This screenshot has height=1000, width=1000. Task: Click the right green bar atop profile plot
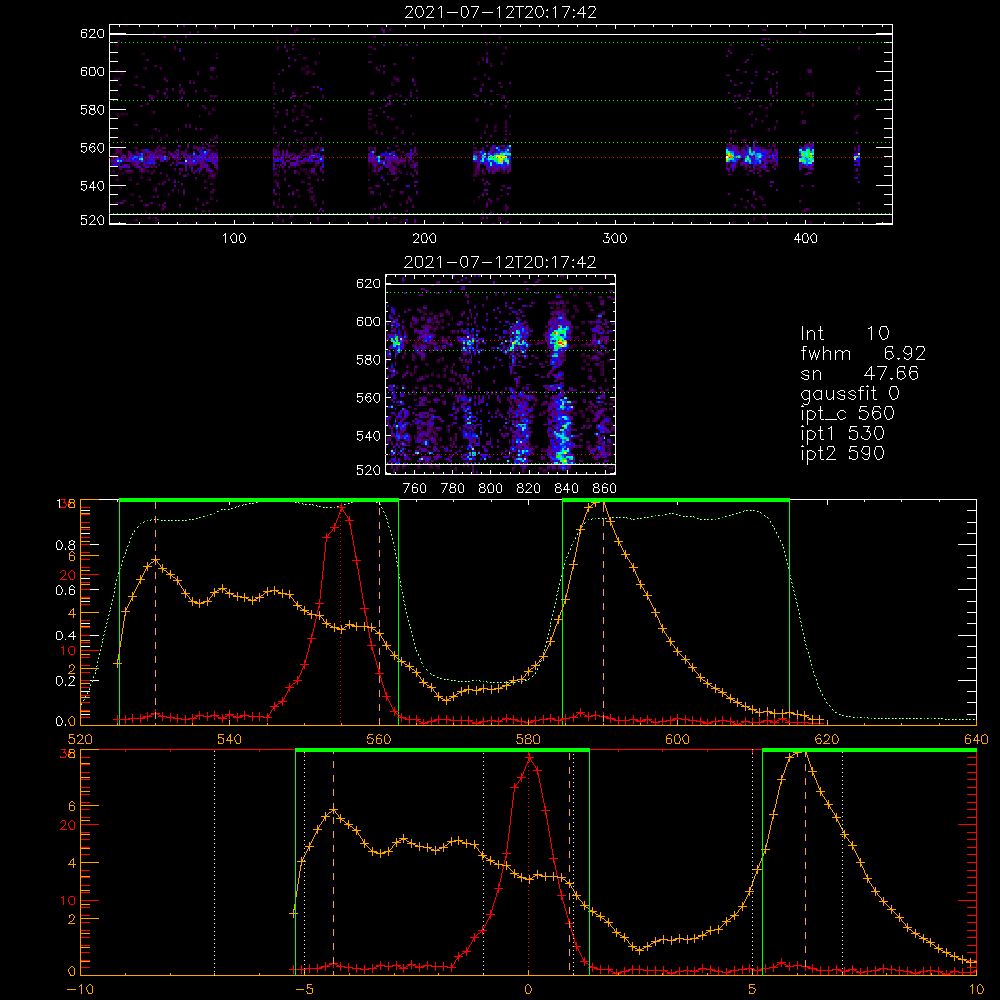pyautogui.click(x=676, y=500)
